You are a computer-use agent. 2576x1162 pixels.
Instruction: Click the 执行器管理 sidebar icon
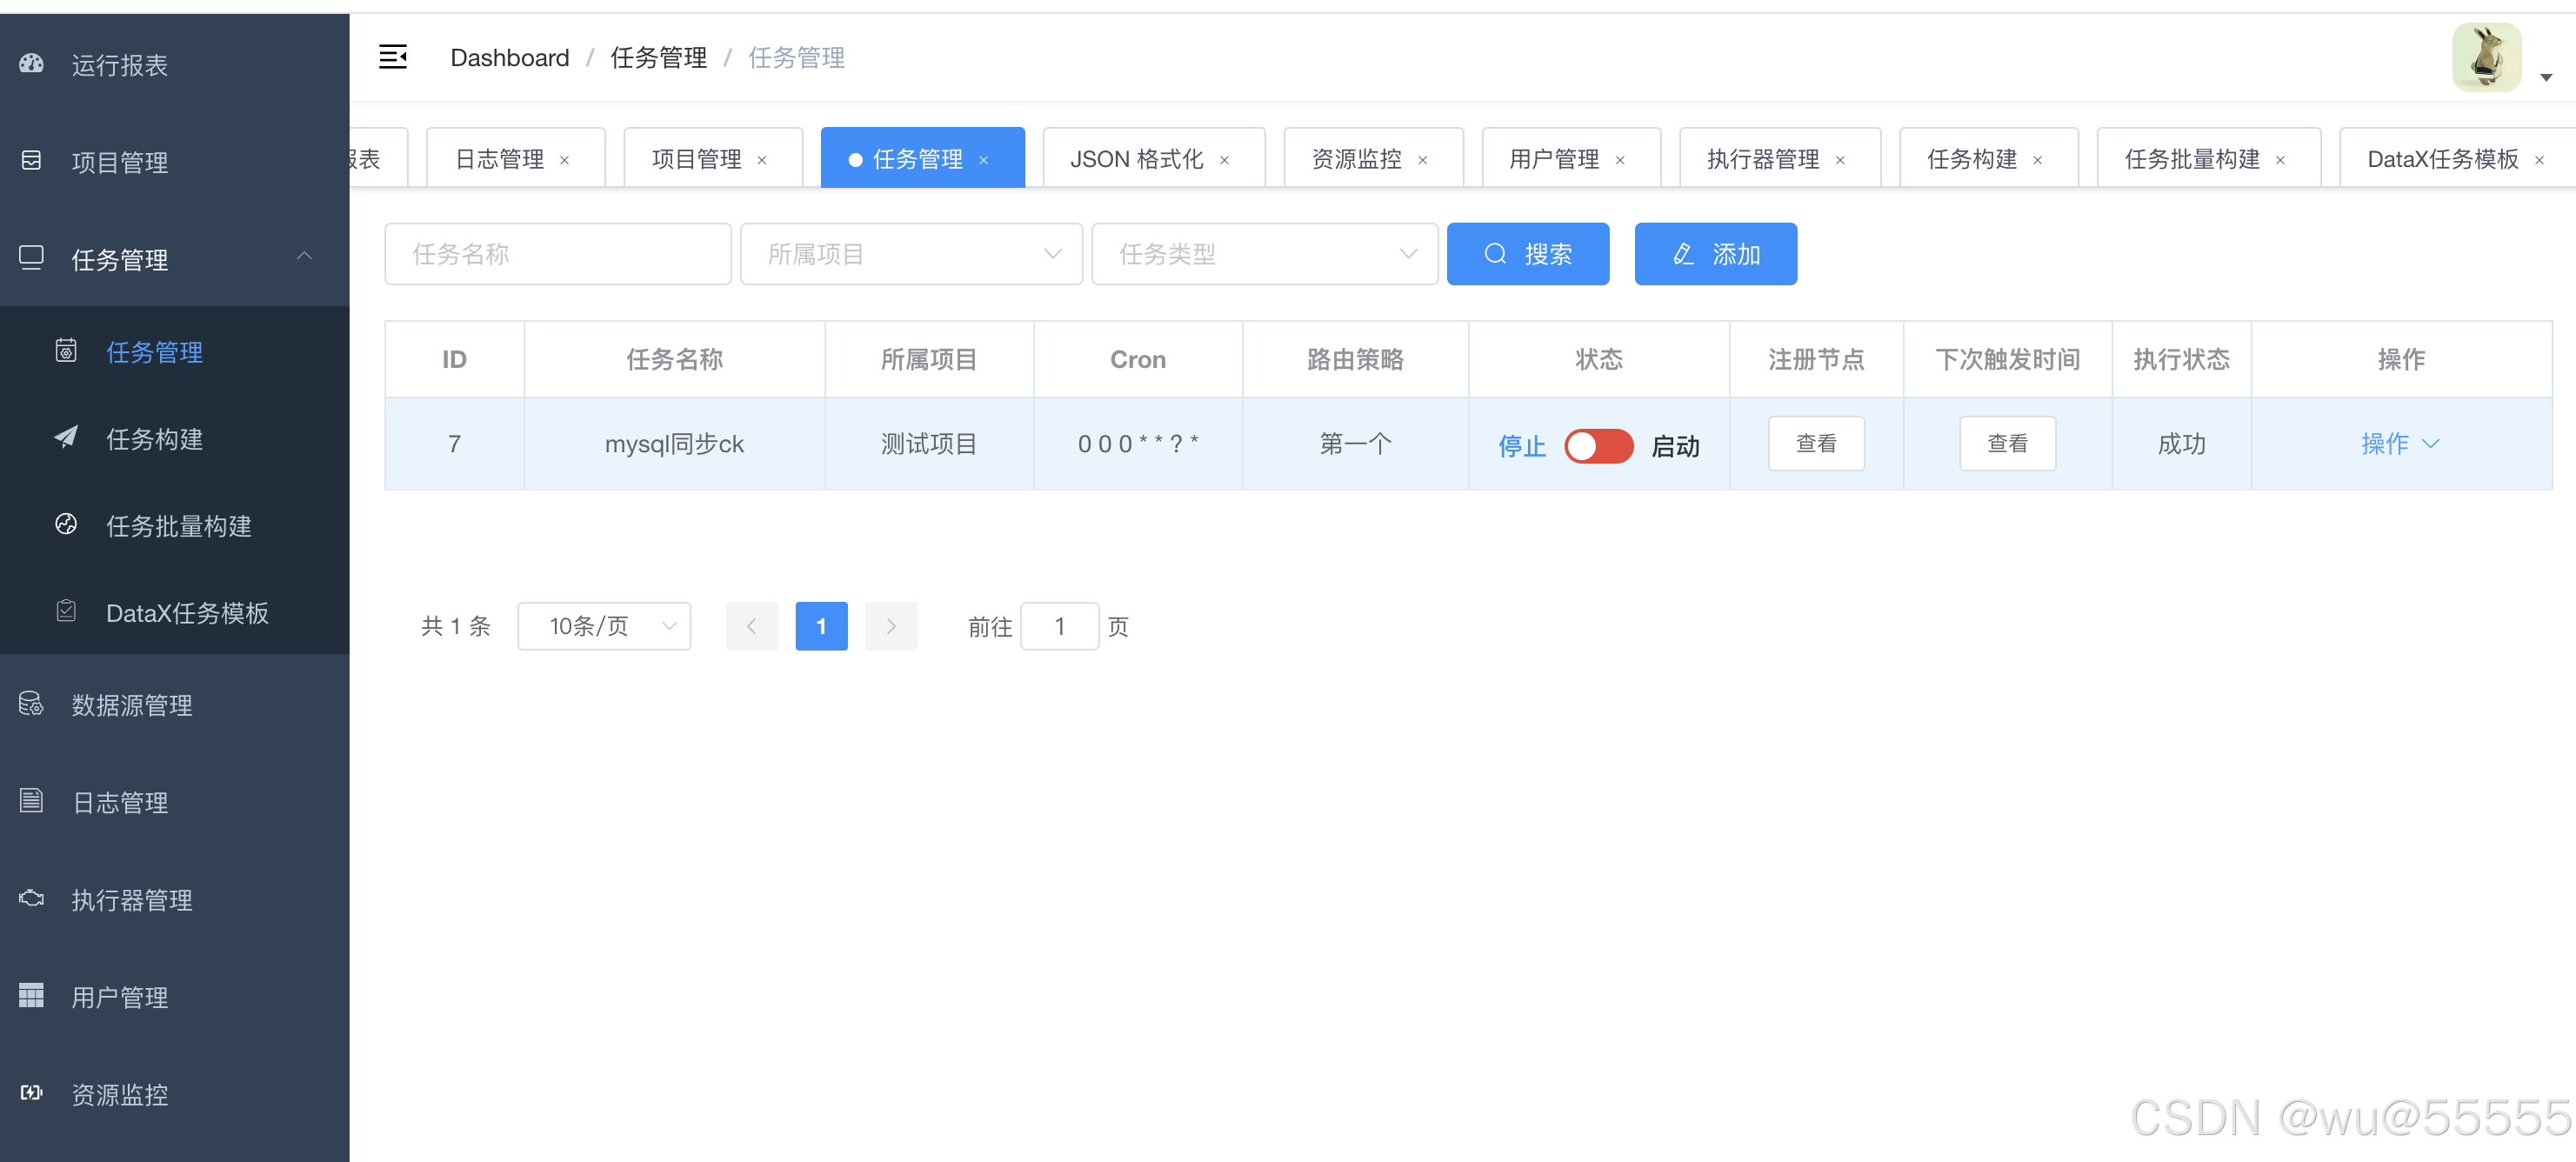tap(32, 898)
